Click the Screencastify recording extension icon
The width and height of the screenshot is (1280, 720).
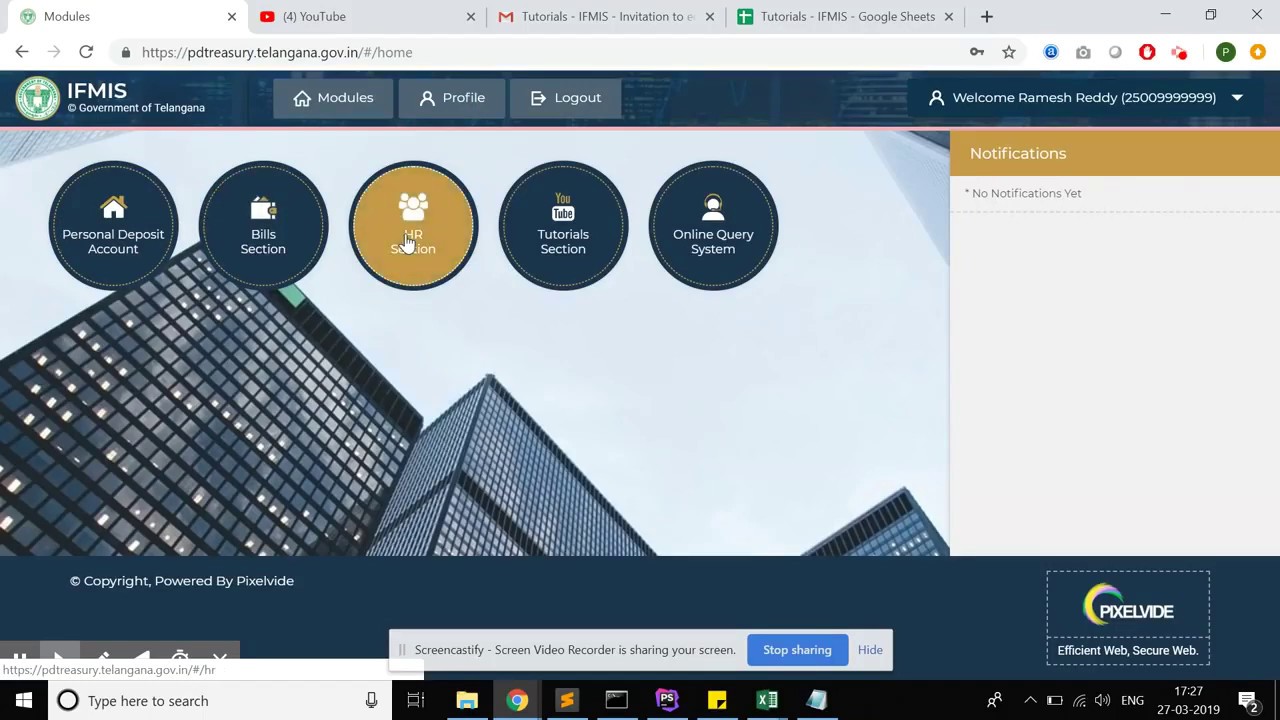1179,52
